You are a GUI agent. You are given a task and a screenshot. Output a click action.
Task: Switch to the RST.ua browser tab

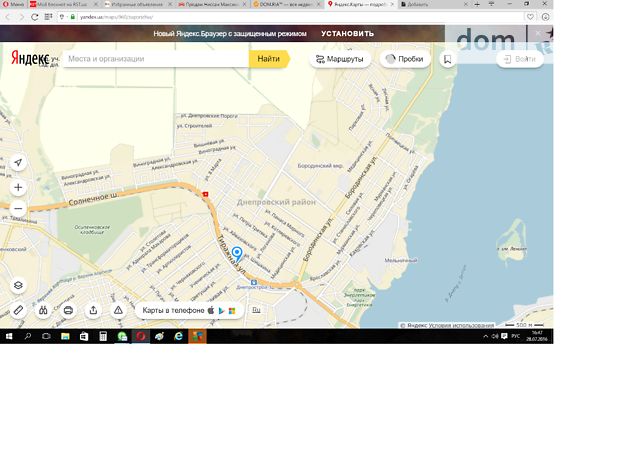[63, 4]
